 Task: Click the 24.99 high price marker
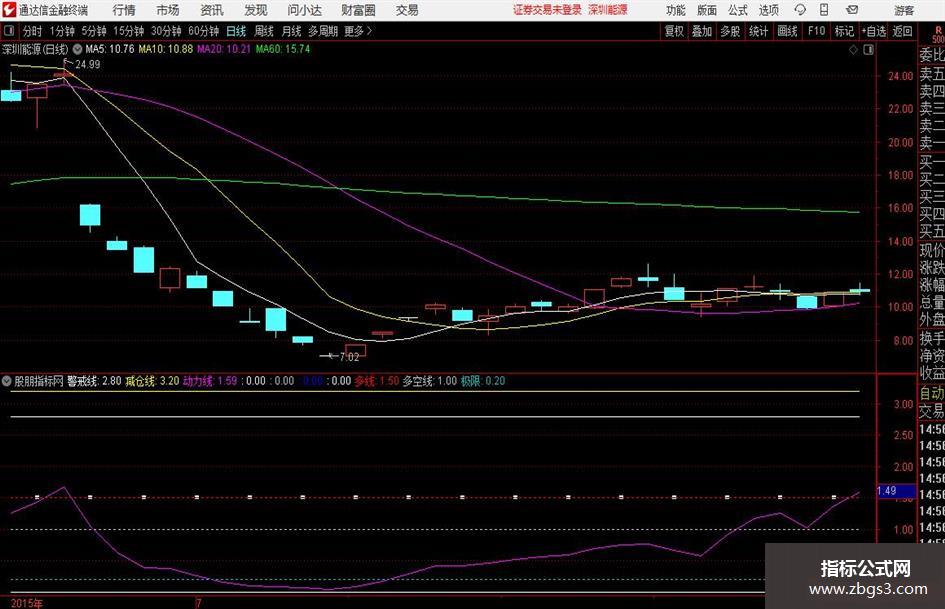coord(87,64)
